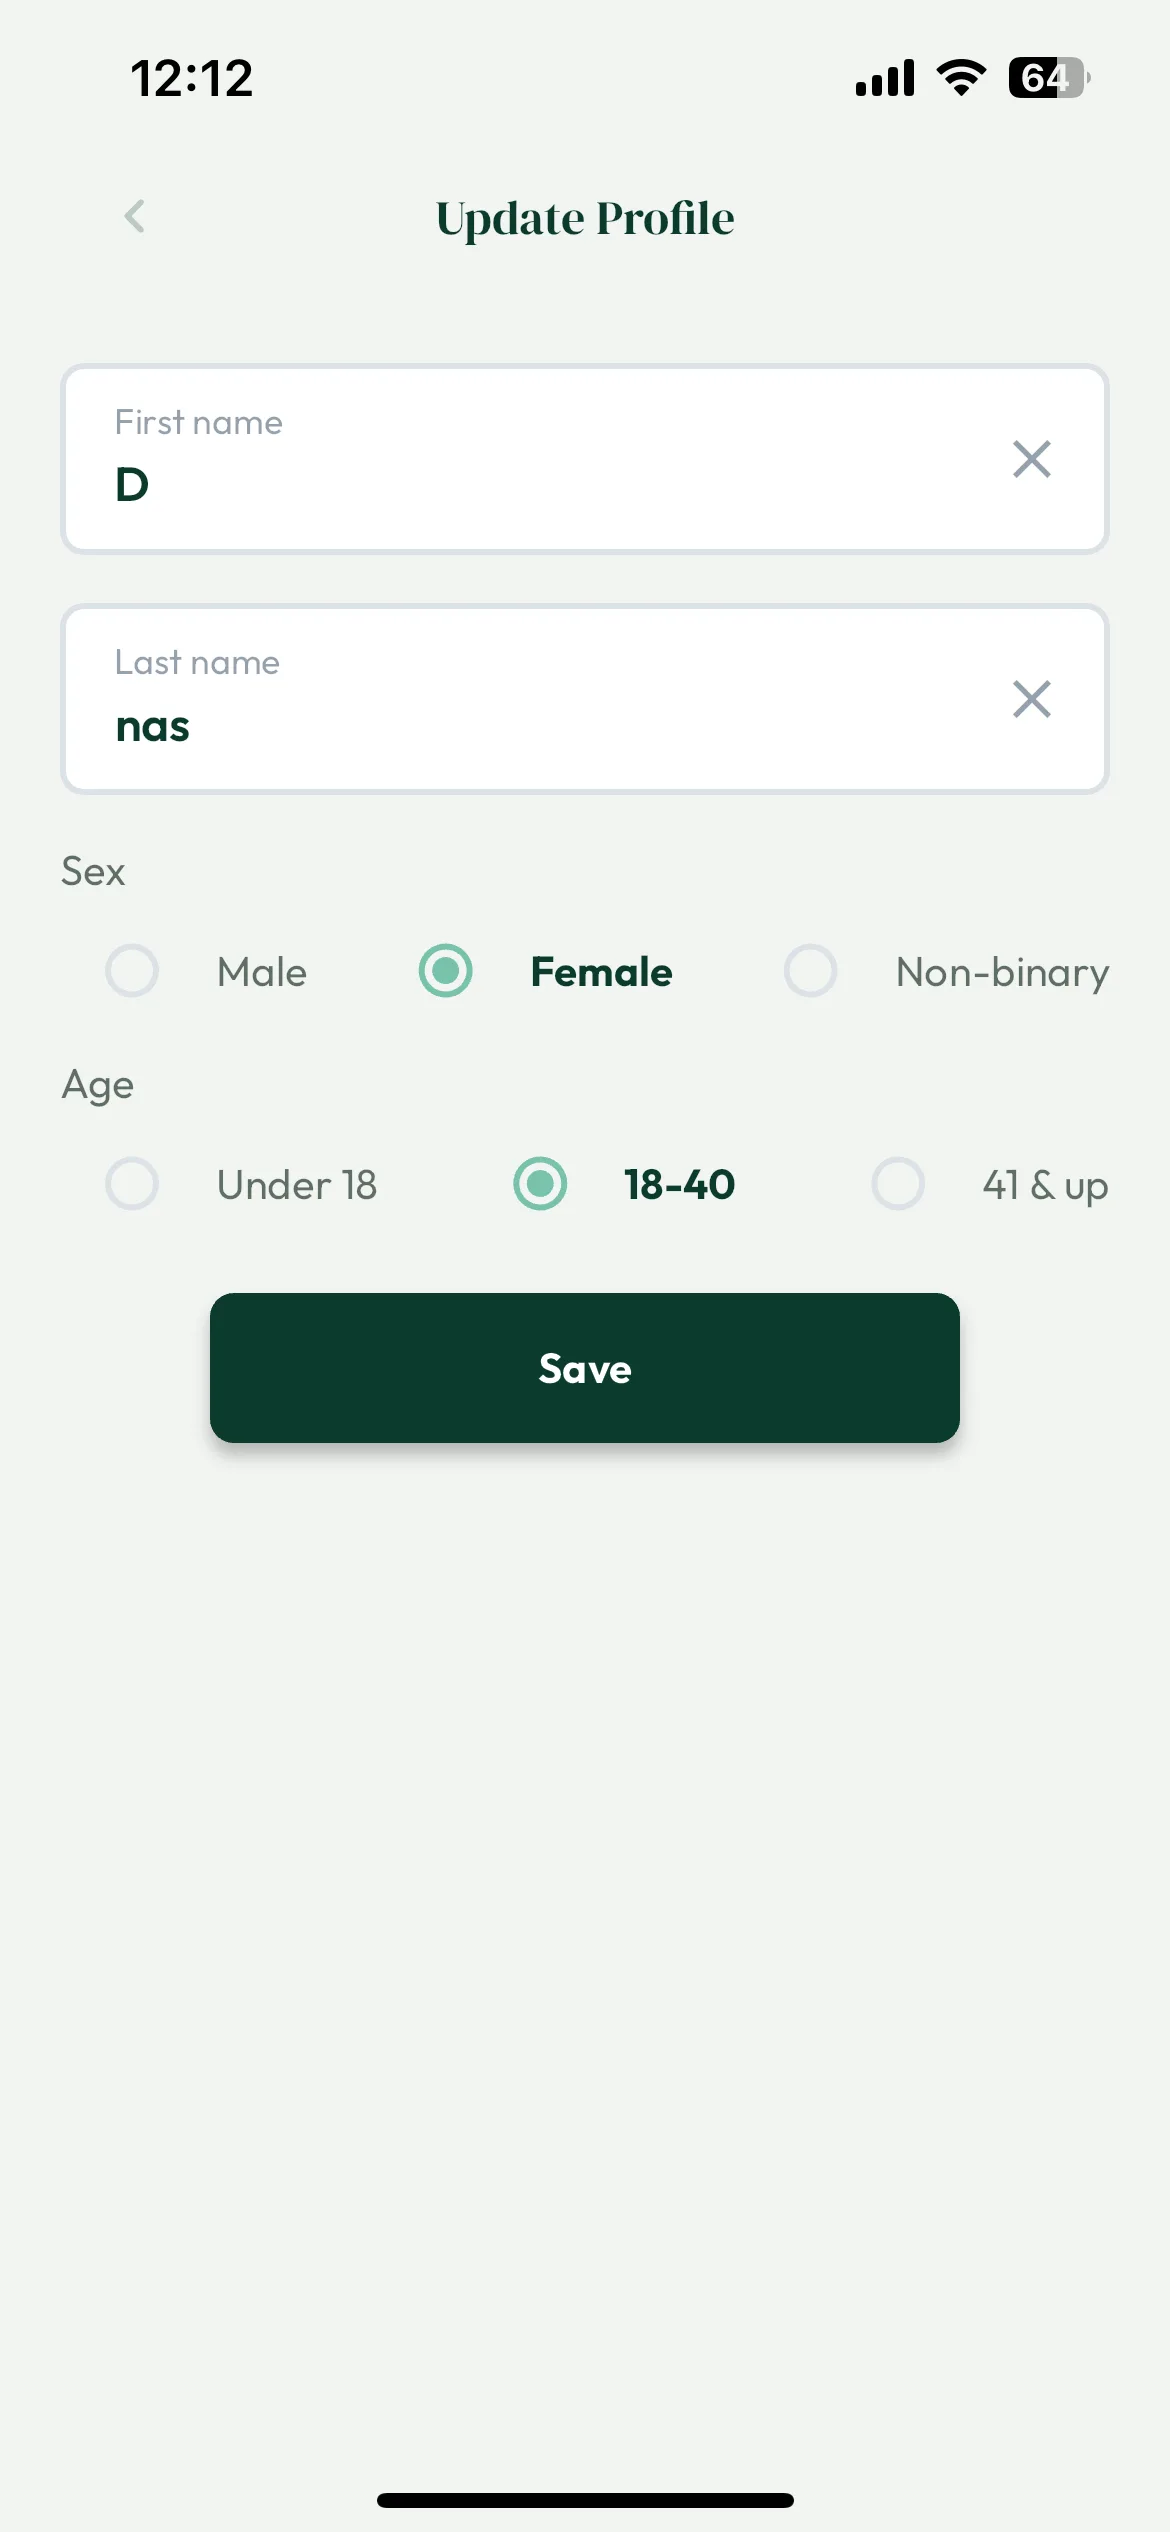Clear the First name field with X
Viewport: 1170px width, 2532px height.
pyautogui.click(x=1031, y=459)
